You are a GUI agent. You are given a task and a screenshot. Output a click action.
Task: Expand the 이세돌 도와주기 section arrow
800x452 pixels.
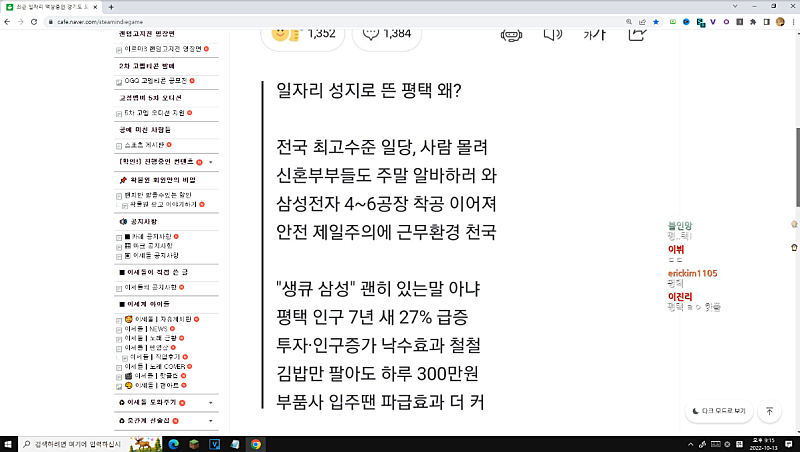211,403
